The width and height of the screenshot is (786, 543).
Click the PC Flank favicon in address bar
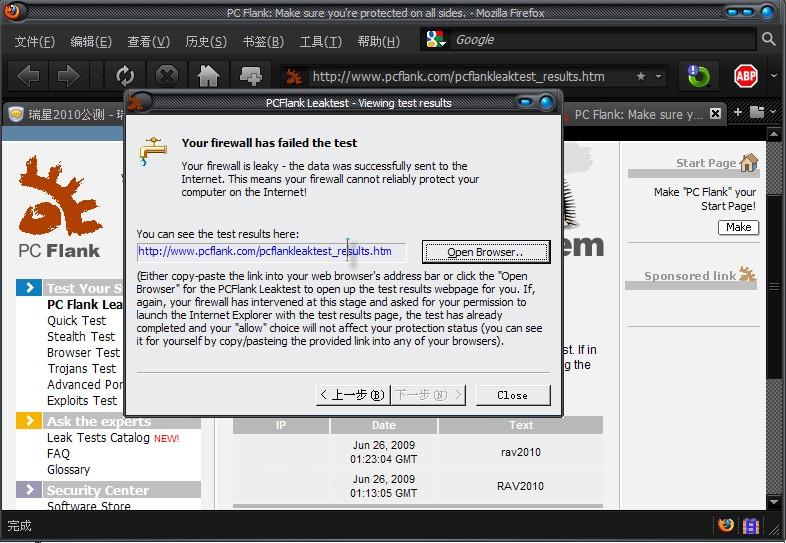(x=294, y=77)
